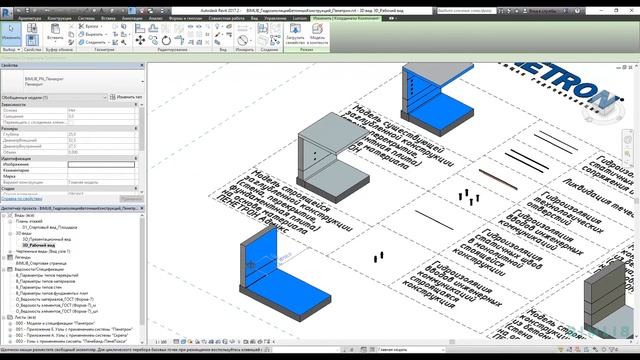Open В_Параметры типов фундаментных плит schedule
This screenshot has width=640, height=360.
51,293
